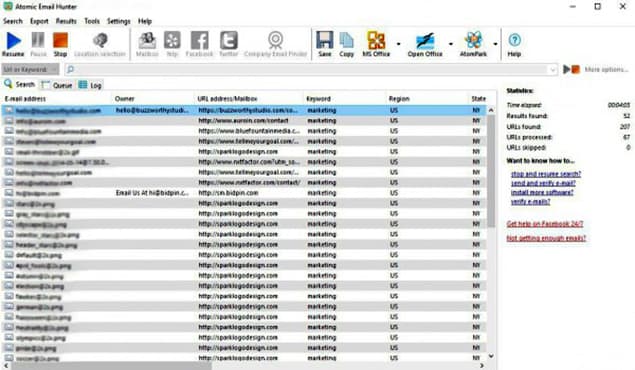Sort by the Owner column header
Image resolution: width=635 pixels, height=370 pixels.
[153, 99]
